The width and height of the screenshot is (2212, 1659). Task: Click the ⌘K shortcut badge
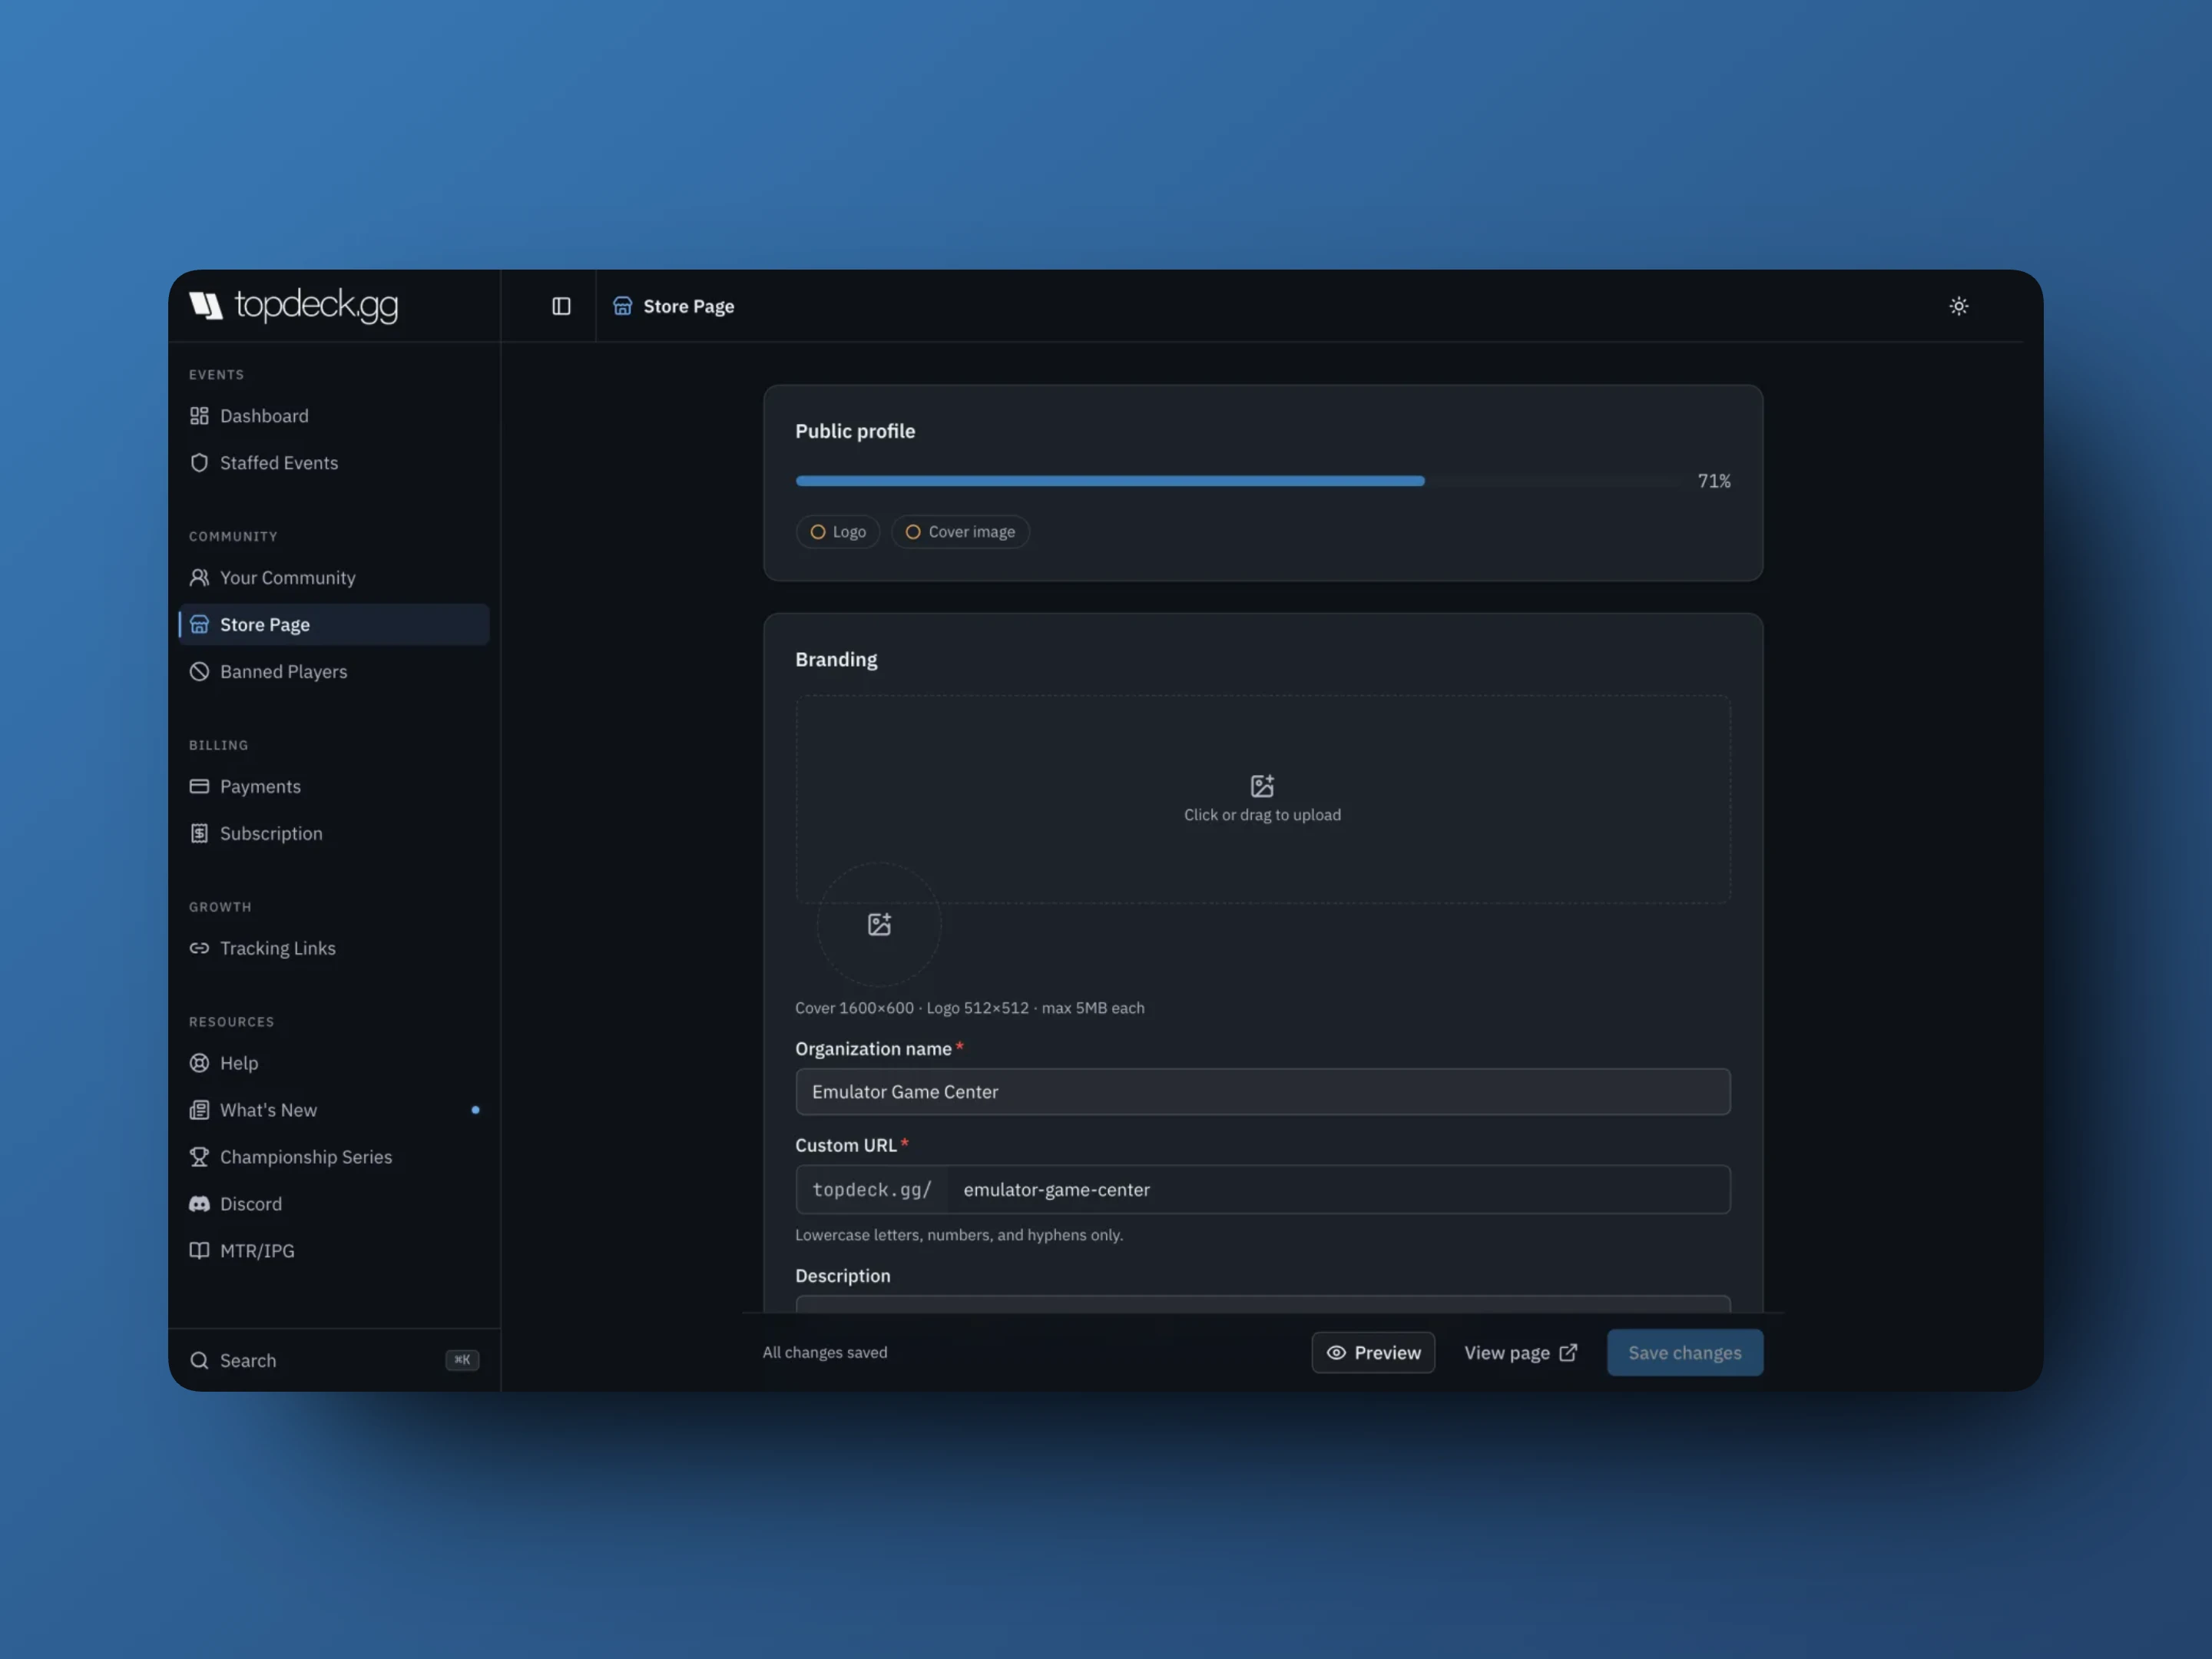[x=462, y=1360]
